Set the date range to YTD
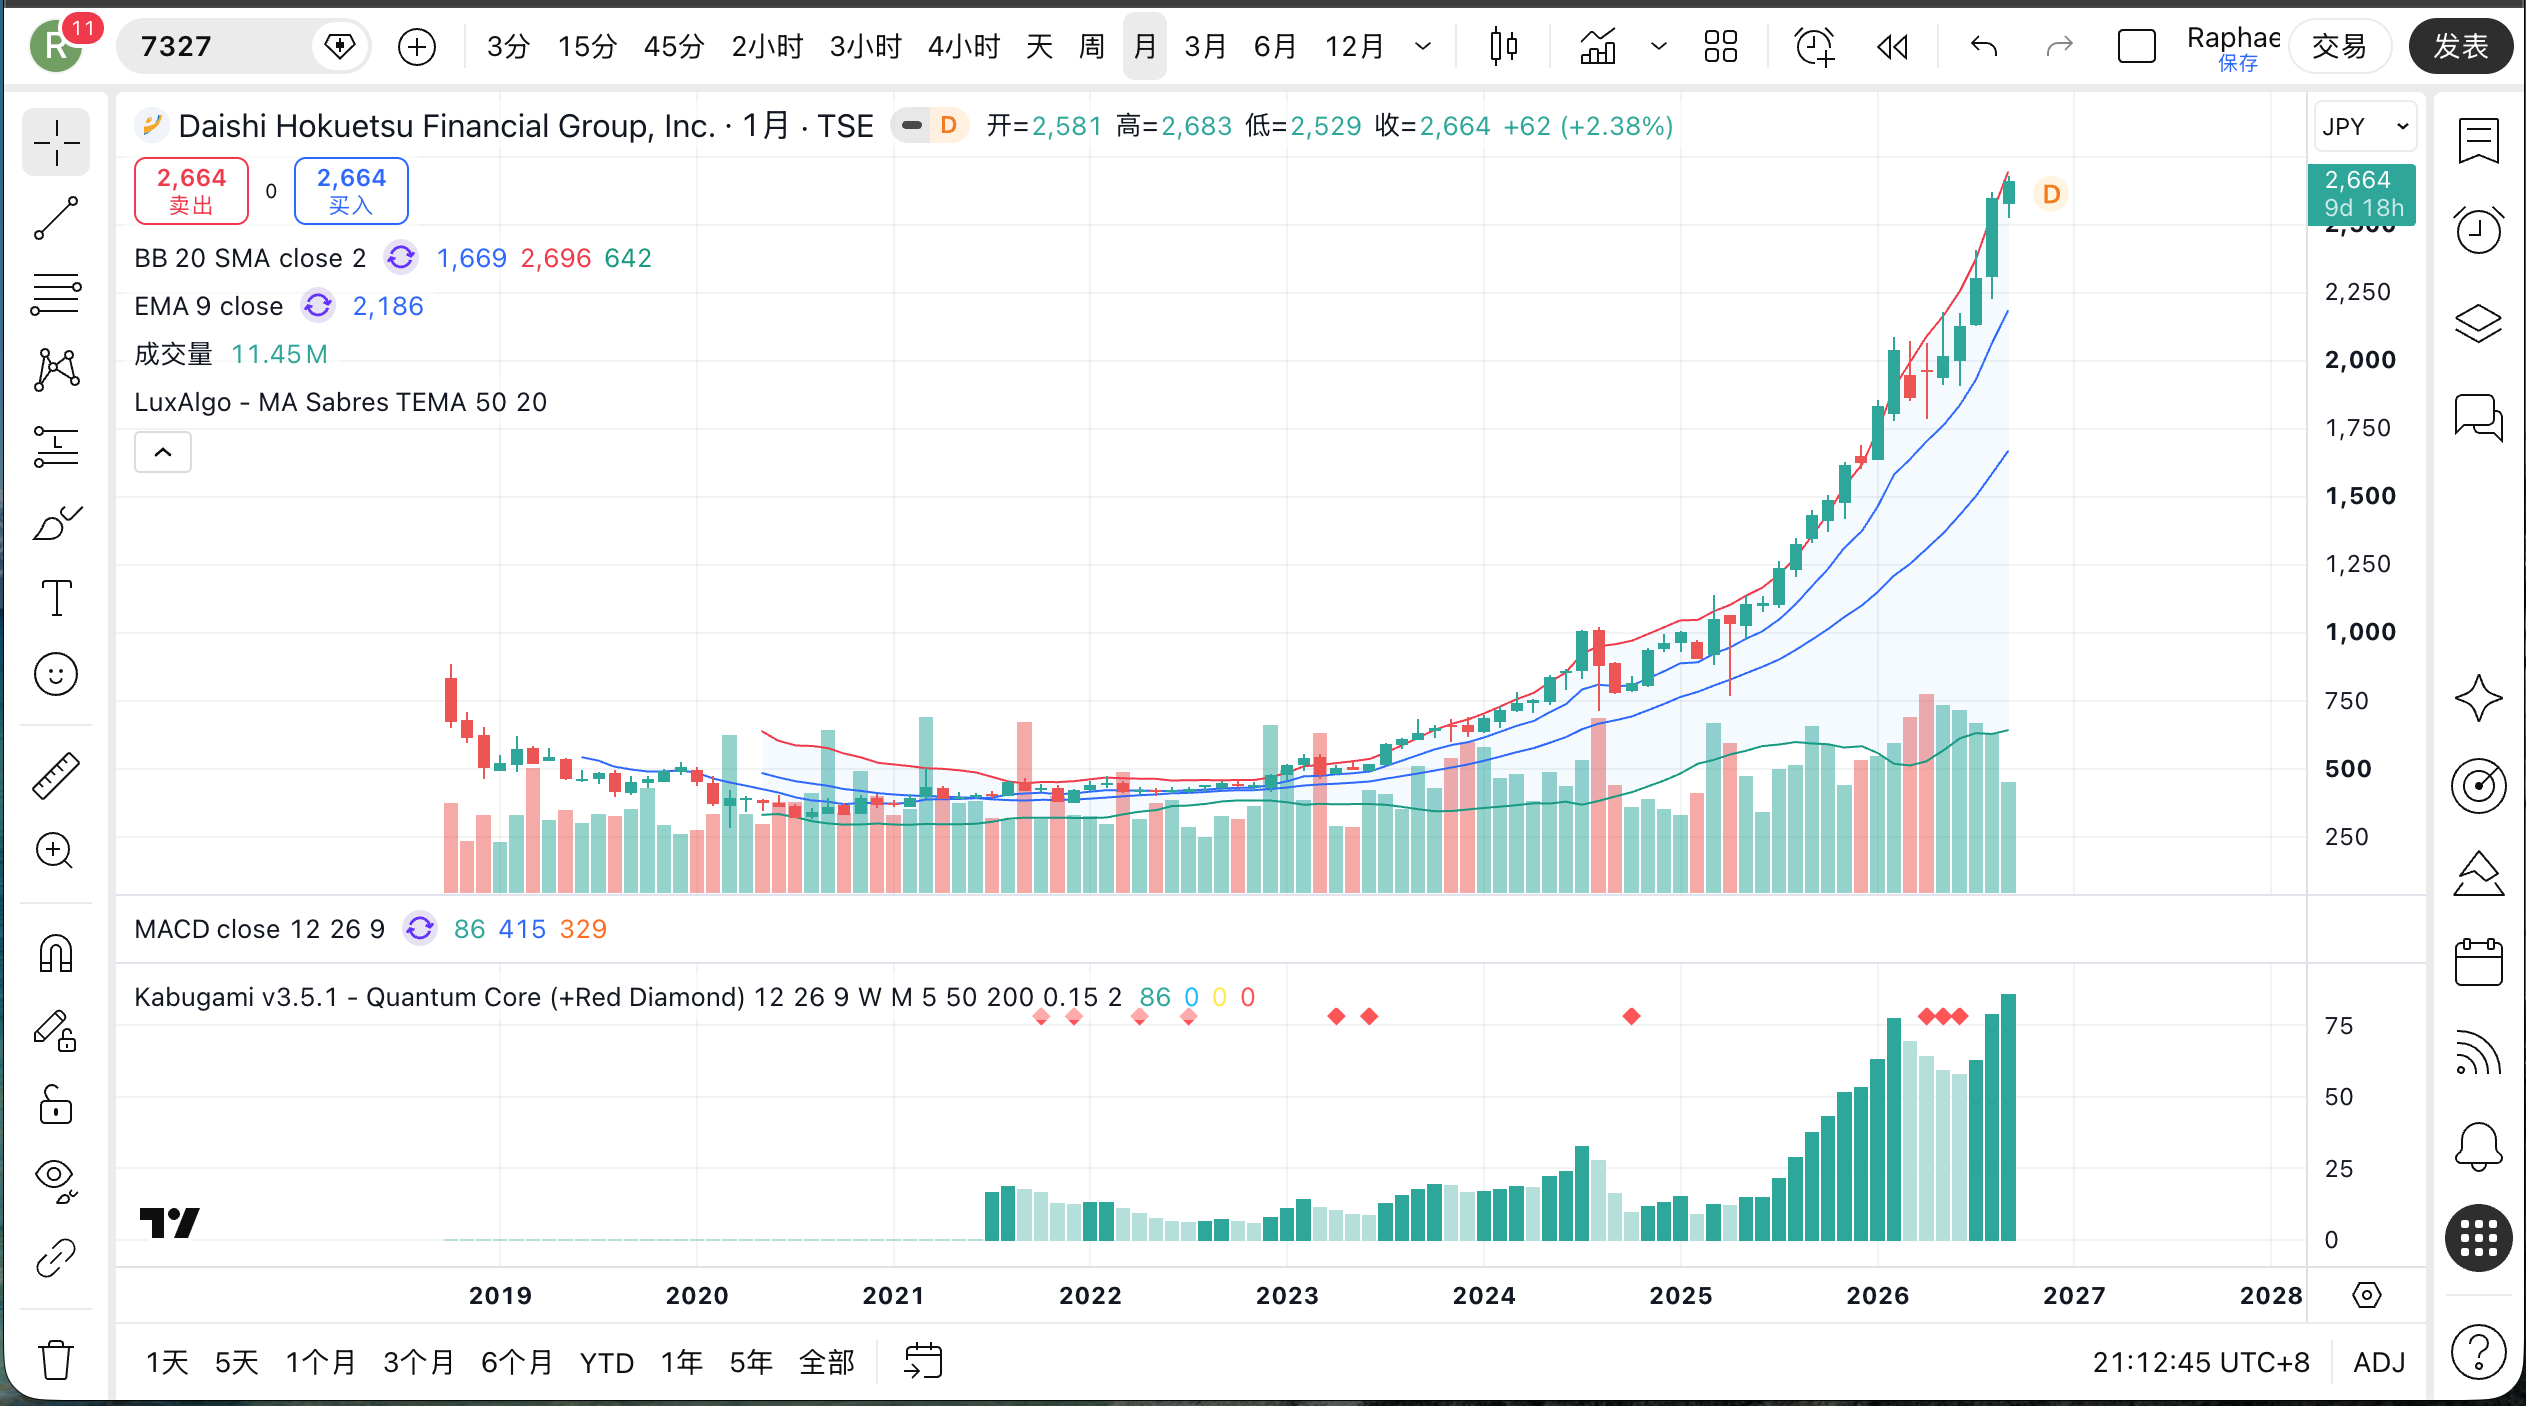Screen dimensions: 2526x1406 [x=607, y=1362]
